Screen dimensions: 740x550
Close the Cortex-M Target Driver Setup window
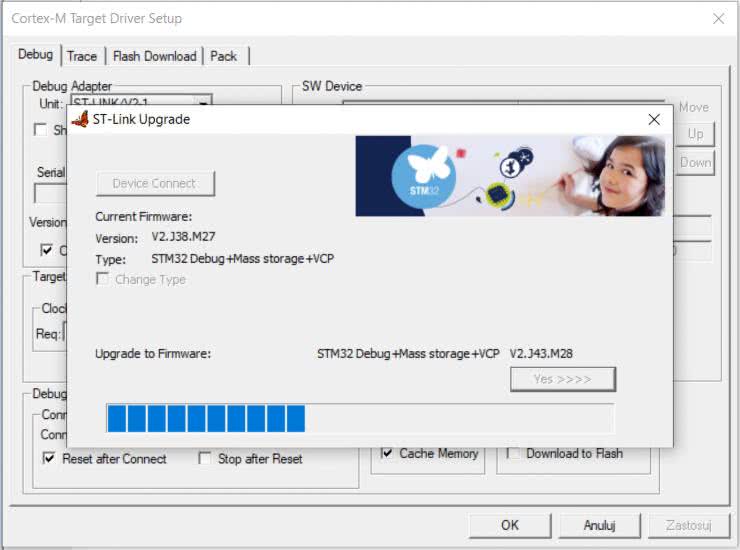point(718,18)
